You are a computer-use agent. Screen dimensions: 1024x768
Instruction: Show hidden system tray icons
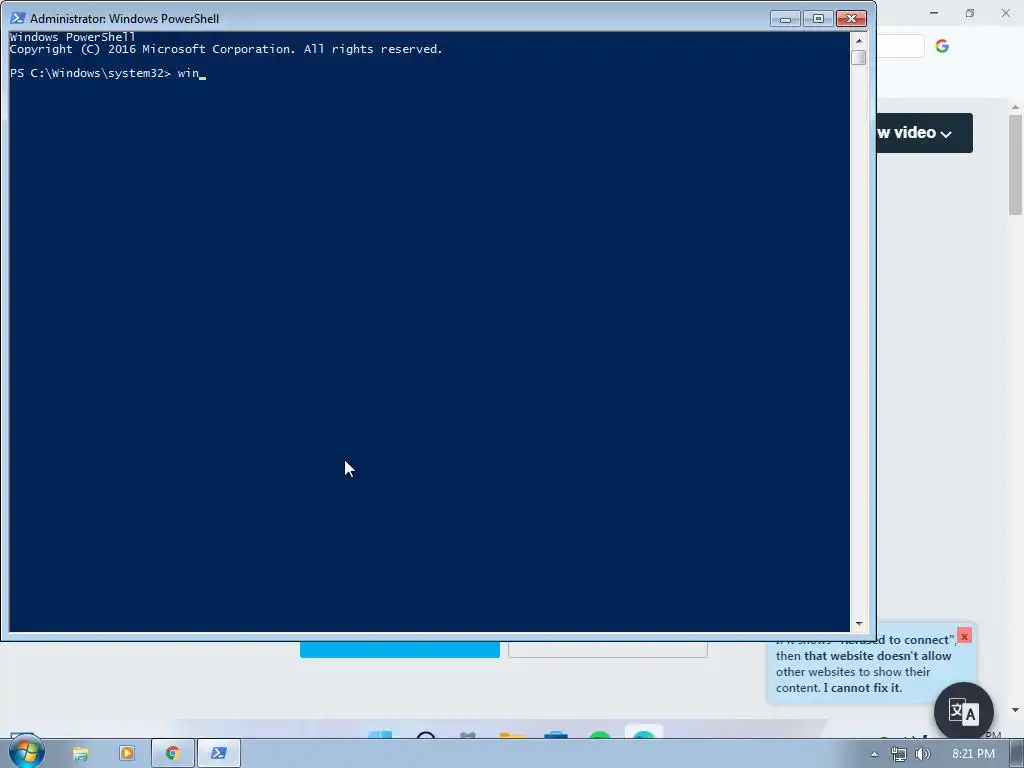tap(874, 754)
